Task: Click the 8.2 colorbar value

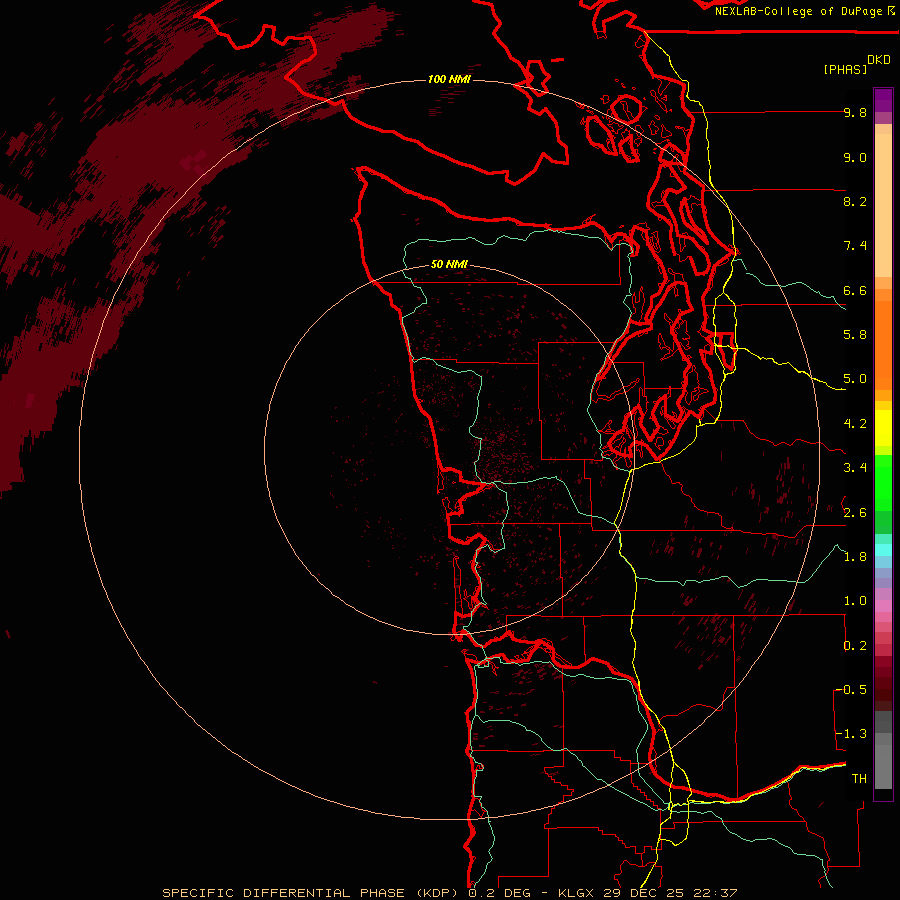Action: click(855, 201)
